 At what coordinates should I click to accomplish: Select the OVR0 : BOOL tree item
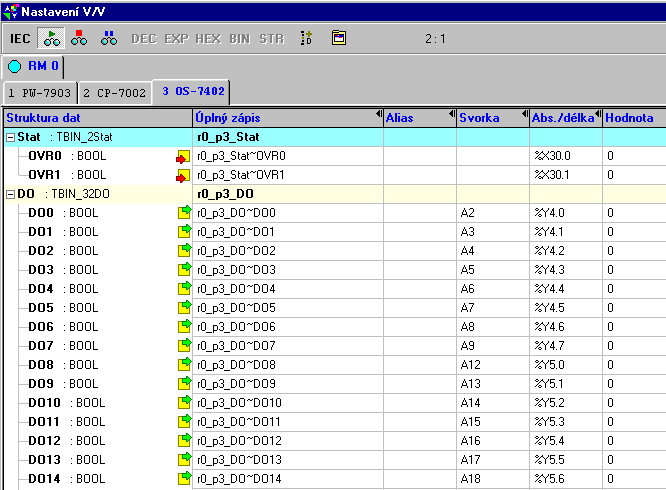pyautogui.click(x=67, y=156)
